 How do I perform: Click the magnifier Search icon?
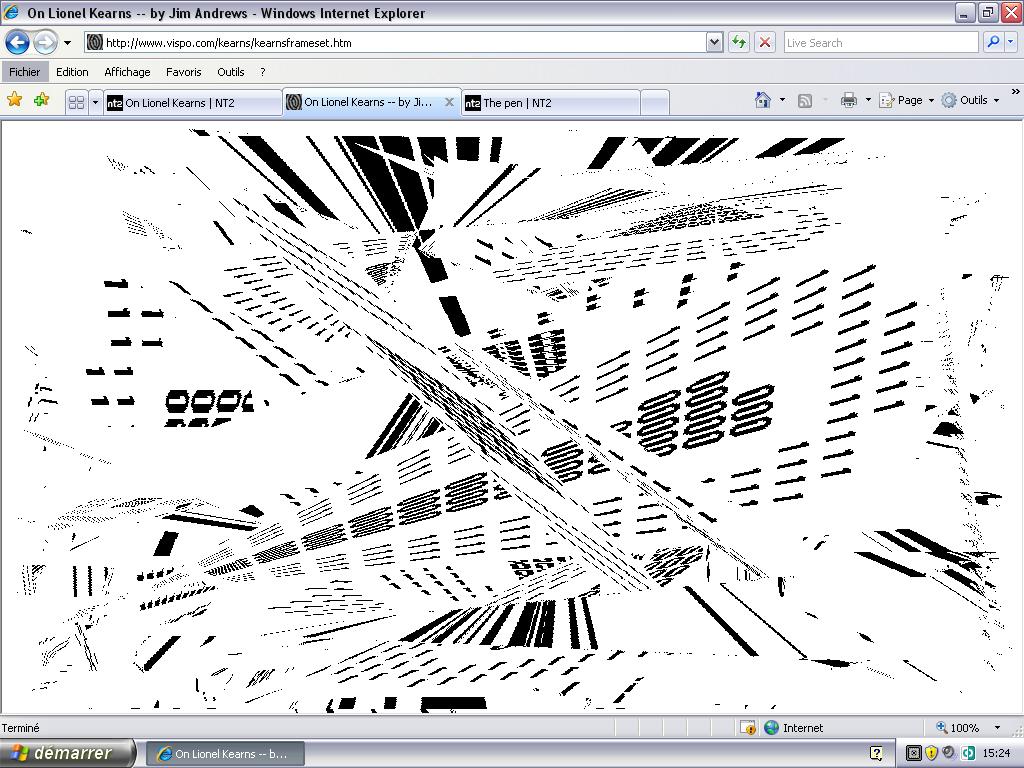click(993, 42)
